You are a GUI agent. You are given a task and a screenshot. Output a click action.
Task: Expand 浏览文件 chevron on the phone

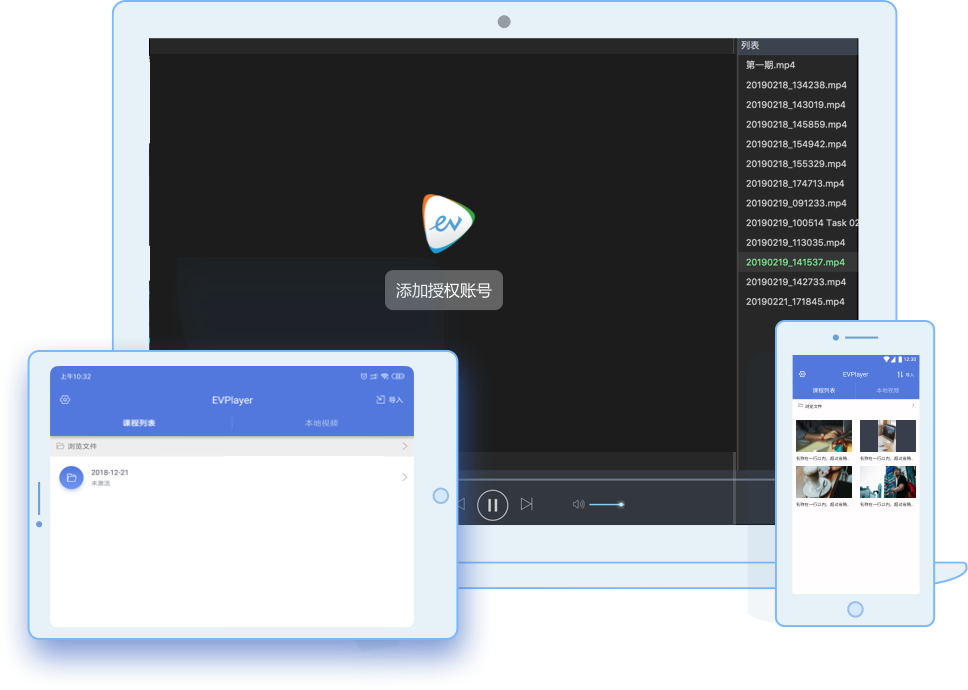(x=913, y=406)
